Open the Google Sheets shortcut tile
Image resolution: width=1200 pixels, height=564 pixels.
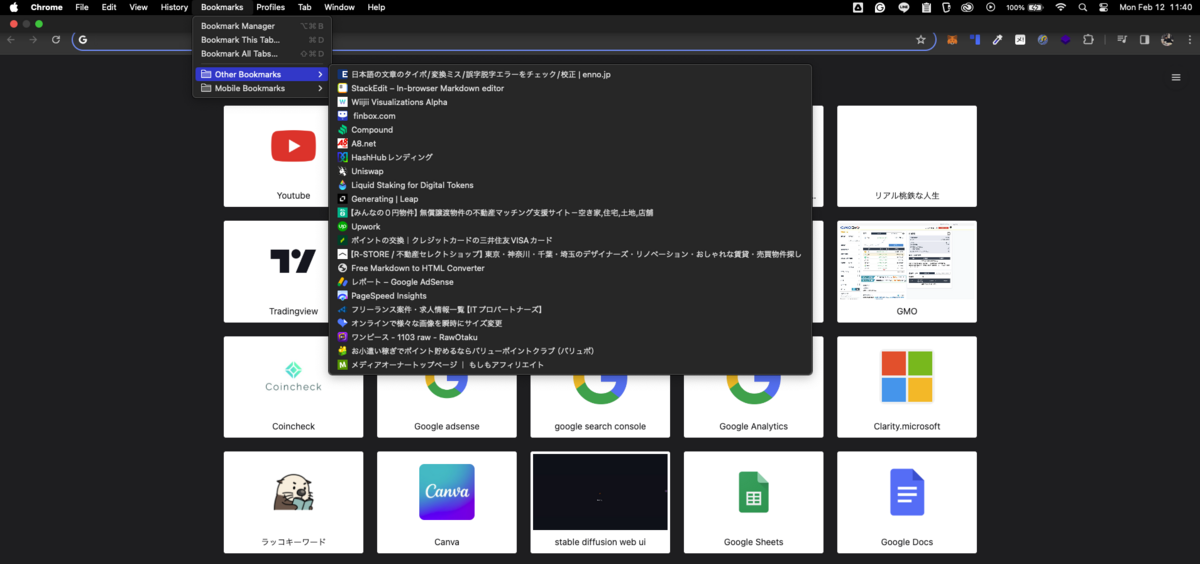(x=754, y=502)
